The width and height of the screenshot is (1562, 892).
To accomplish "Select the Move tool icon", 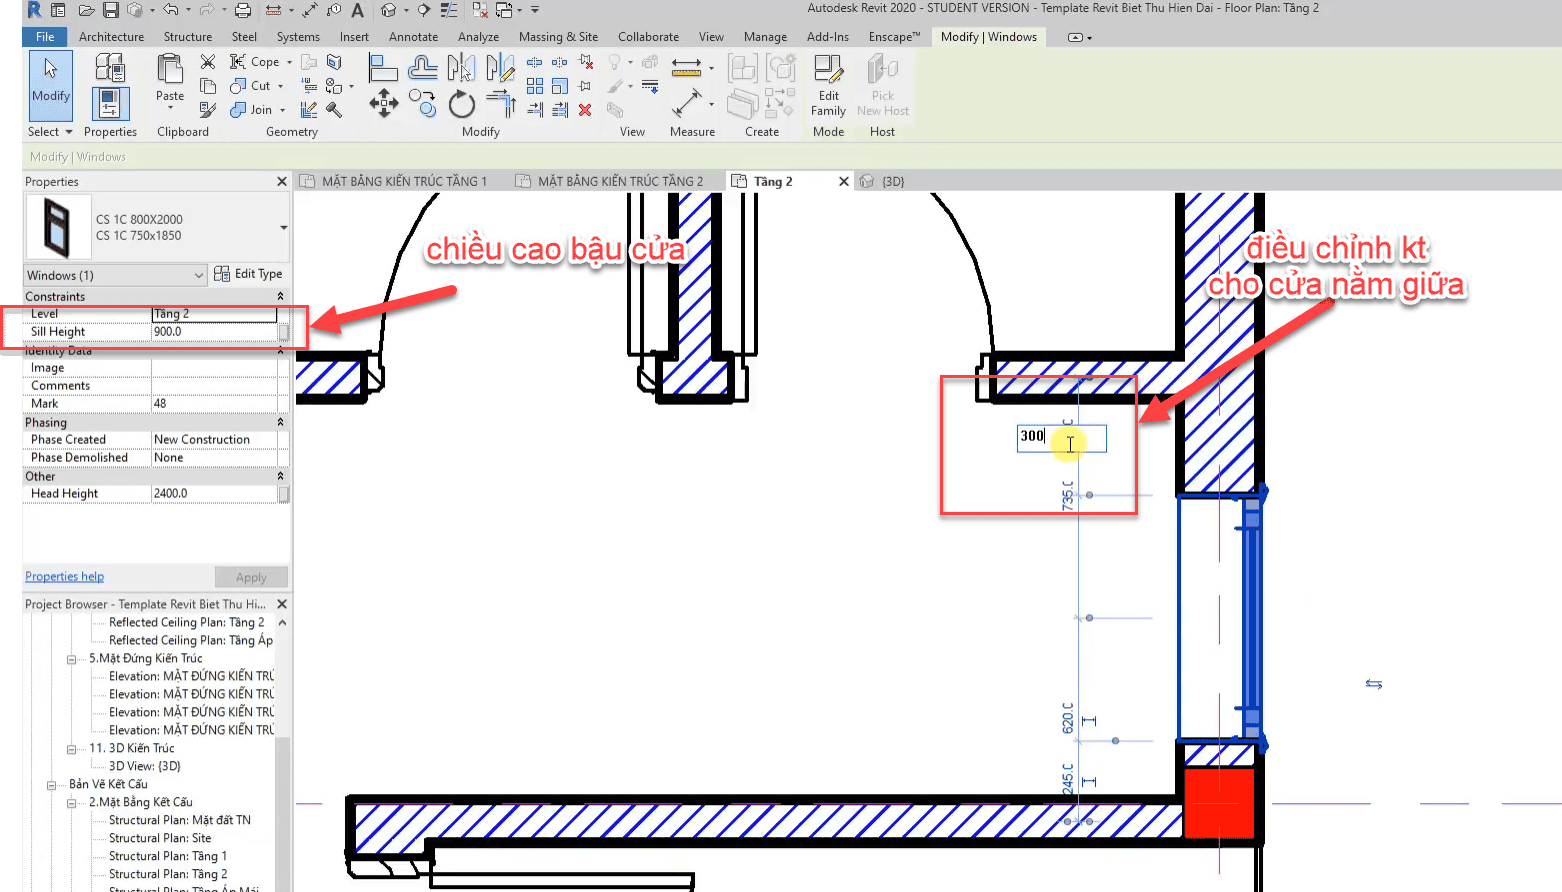I will click(384, 103).
